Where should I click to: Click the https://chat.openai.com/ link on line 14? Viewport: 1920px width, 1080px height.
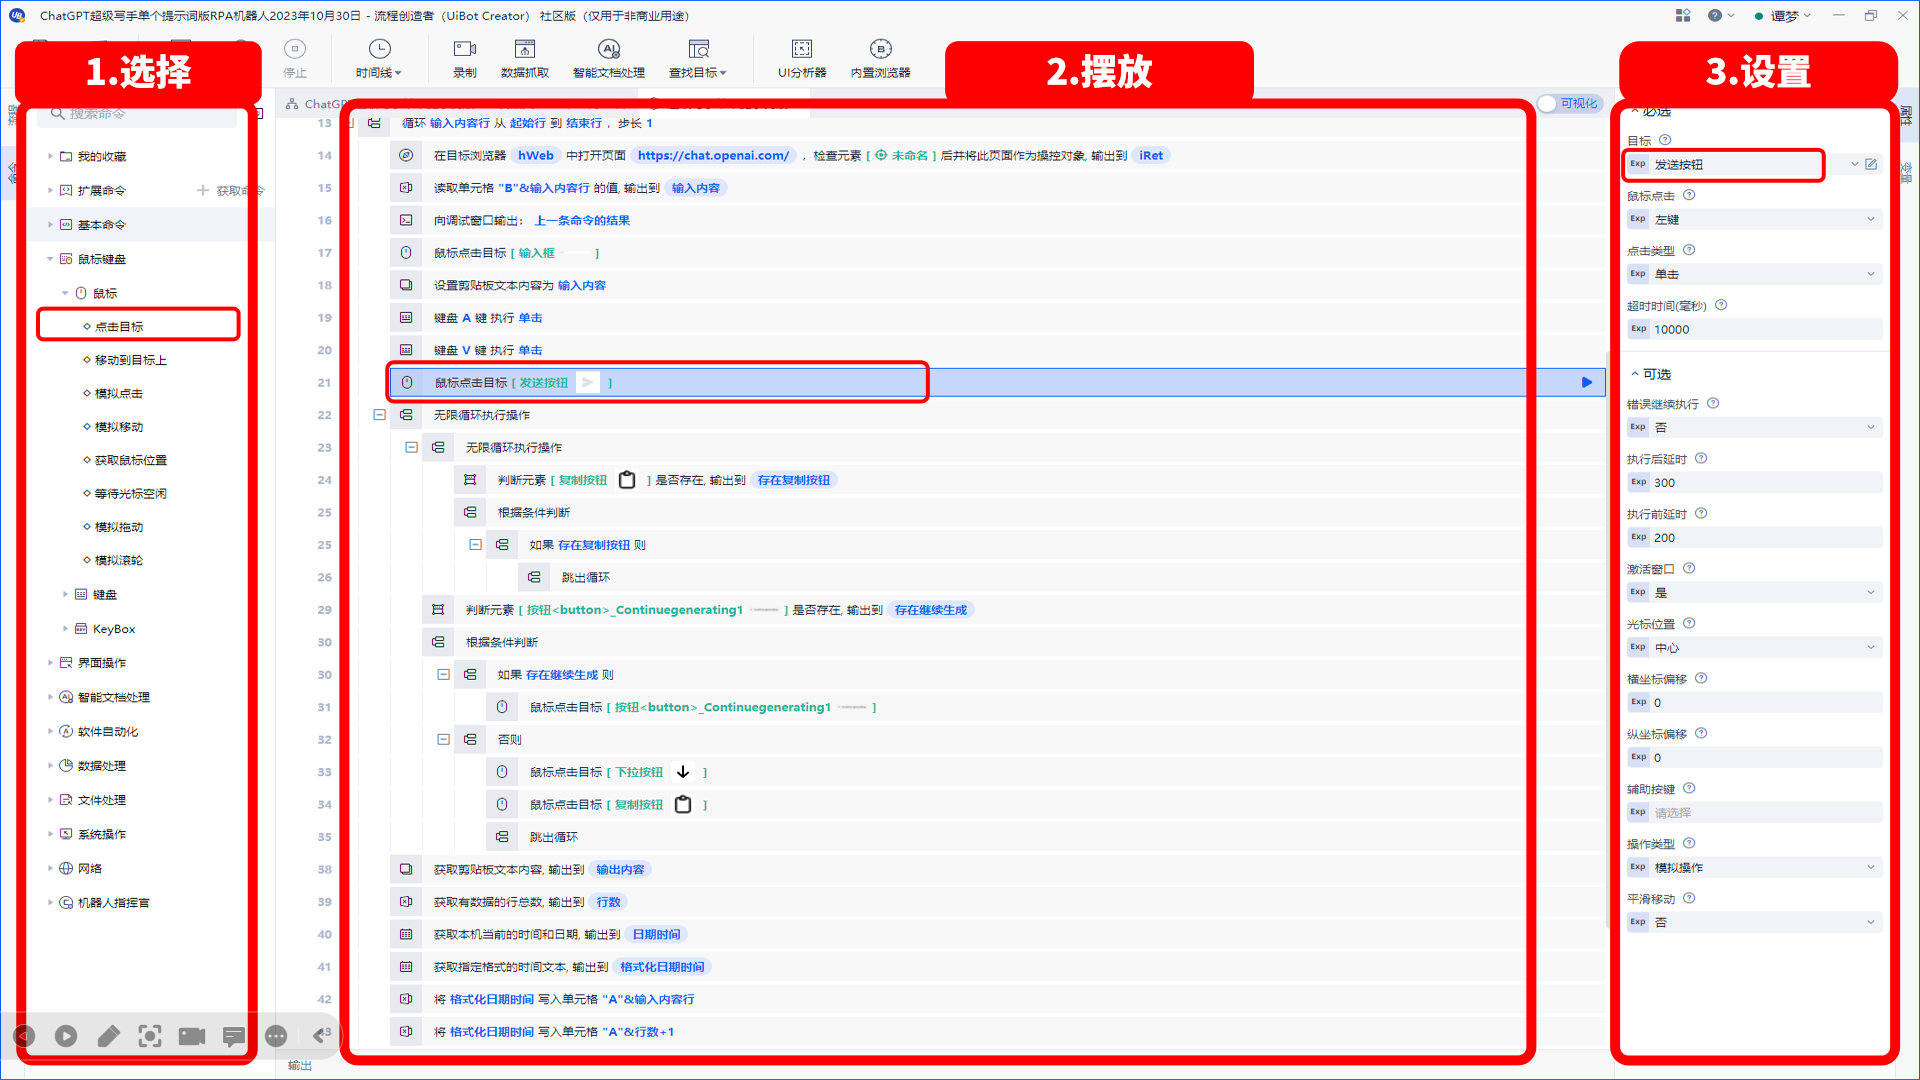[x=713, y=155]
